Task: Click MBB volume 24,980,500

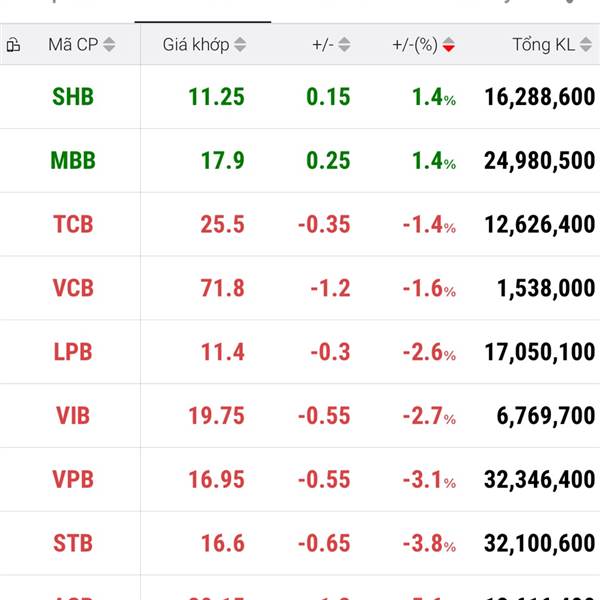Action: (x=540, y=160)
